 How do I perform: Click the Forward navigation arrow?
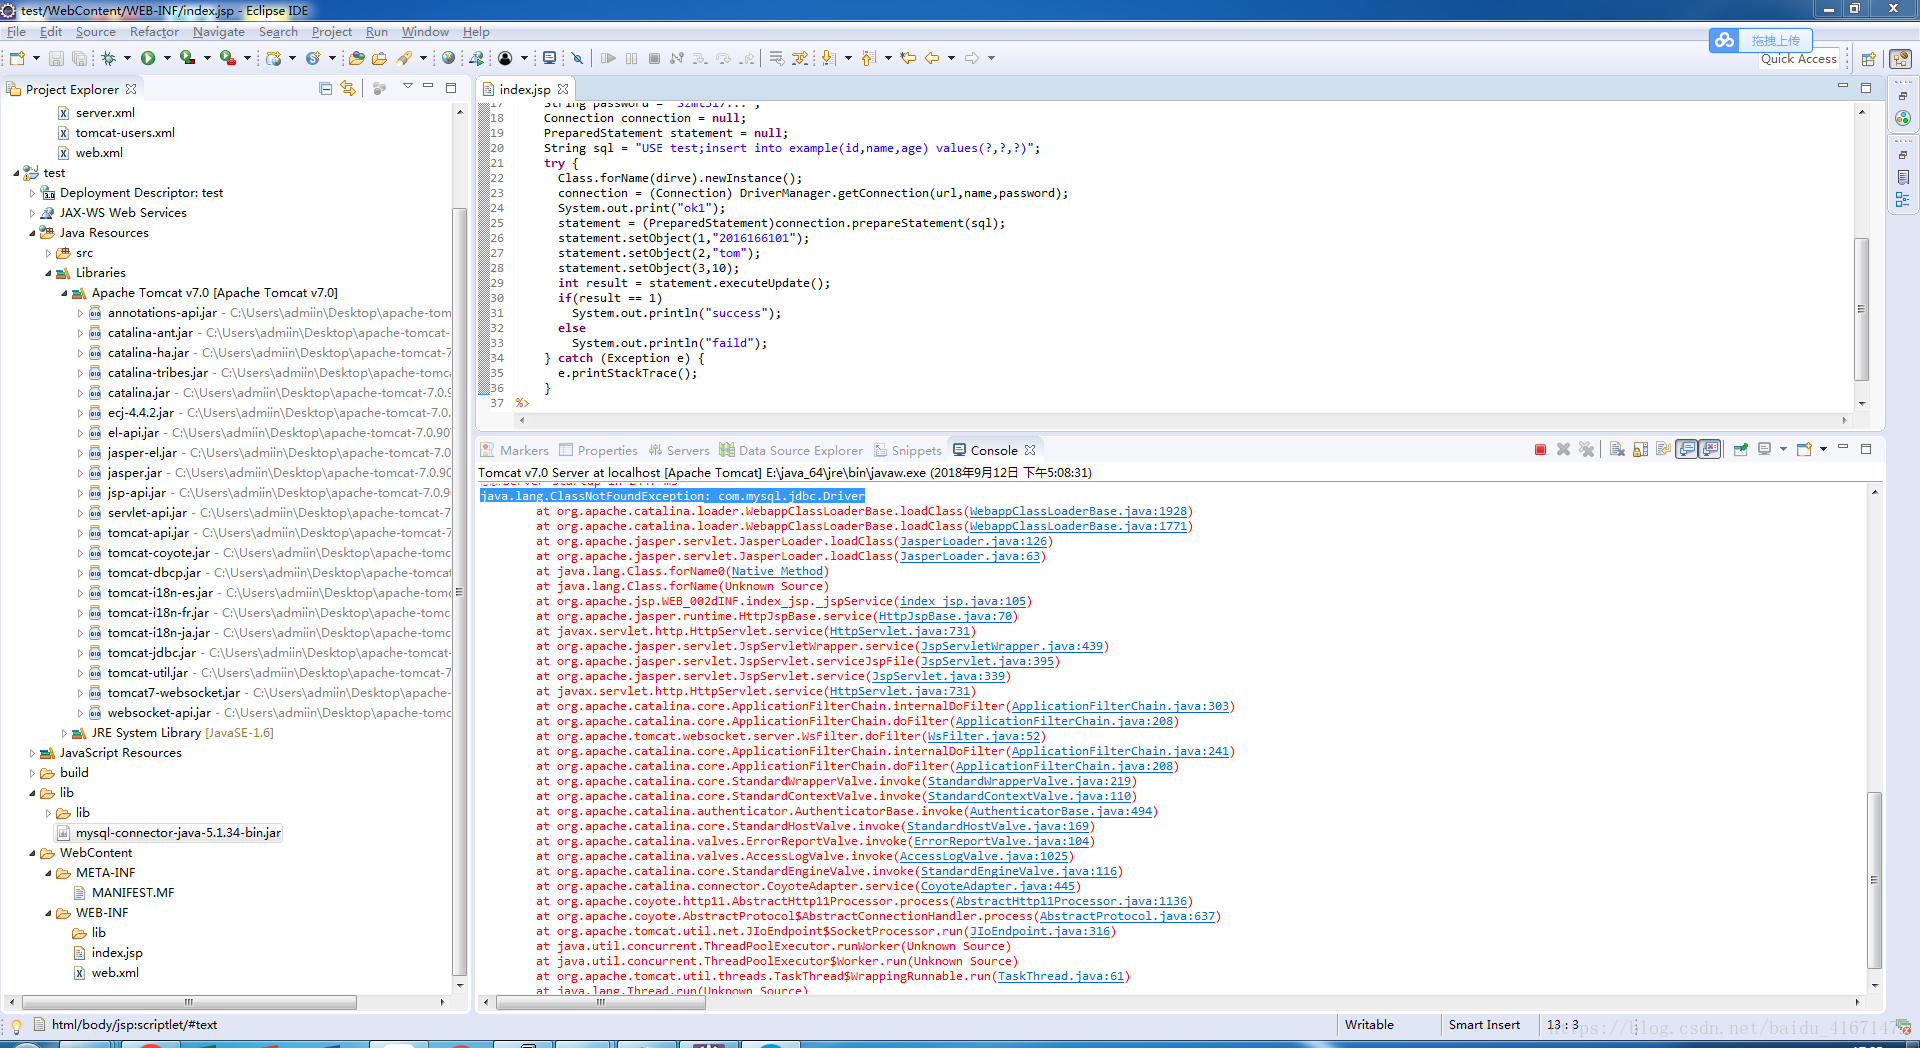tap(972, 58)
